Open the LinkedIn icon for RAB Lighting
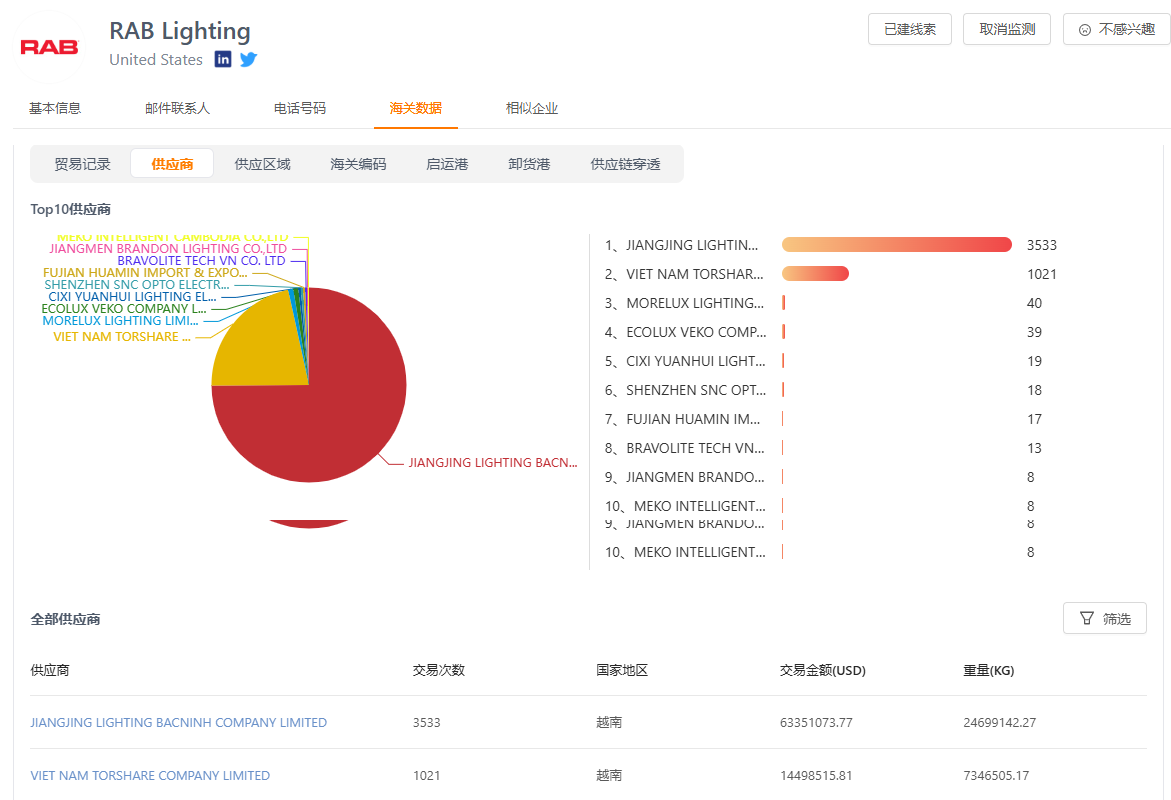The height and width of the screenshot is (800, 1171). click(x=223, y=59)
